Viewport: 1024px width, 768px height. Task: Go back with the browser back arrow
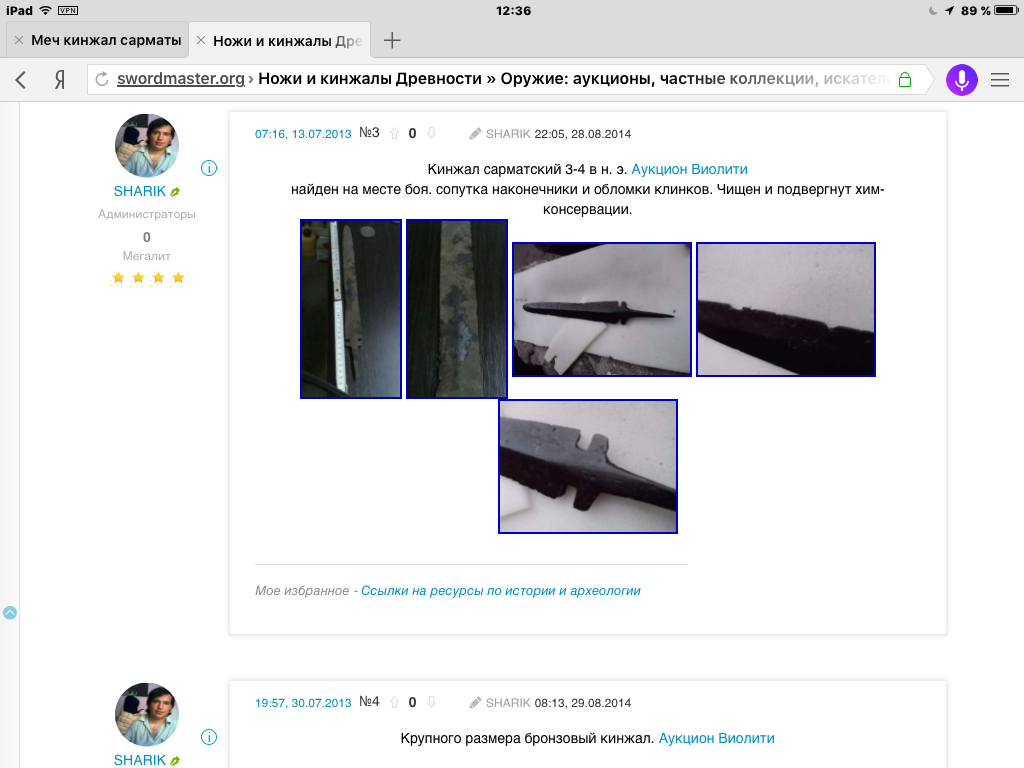pos(21,80)
